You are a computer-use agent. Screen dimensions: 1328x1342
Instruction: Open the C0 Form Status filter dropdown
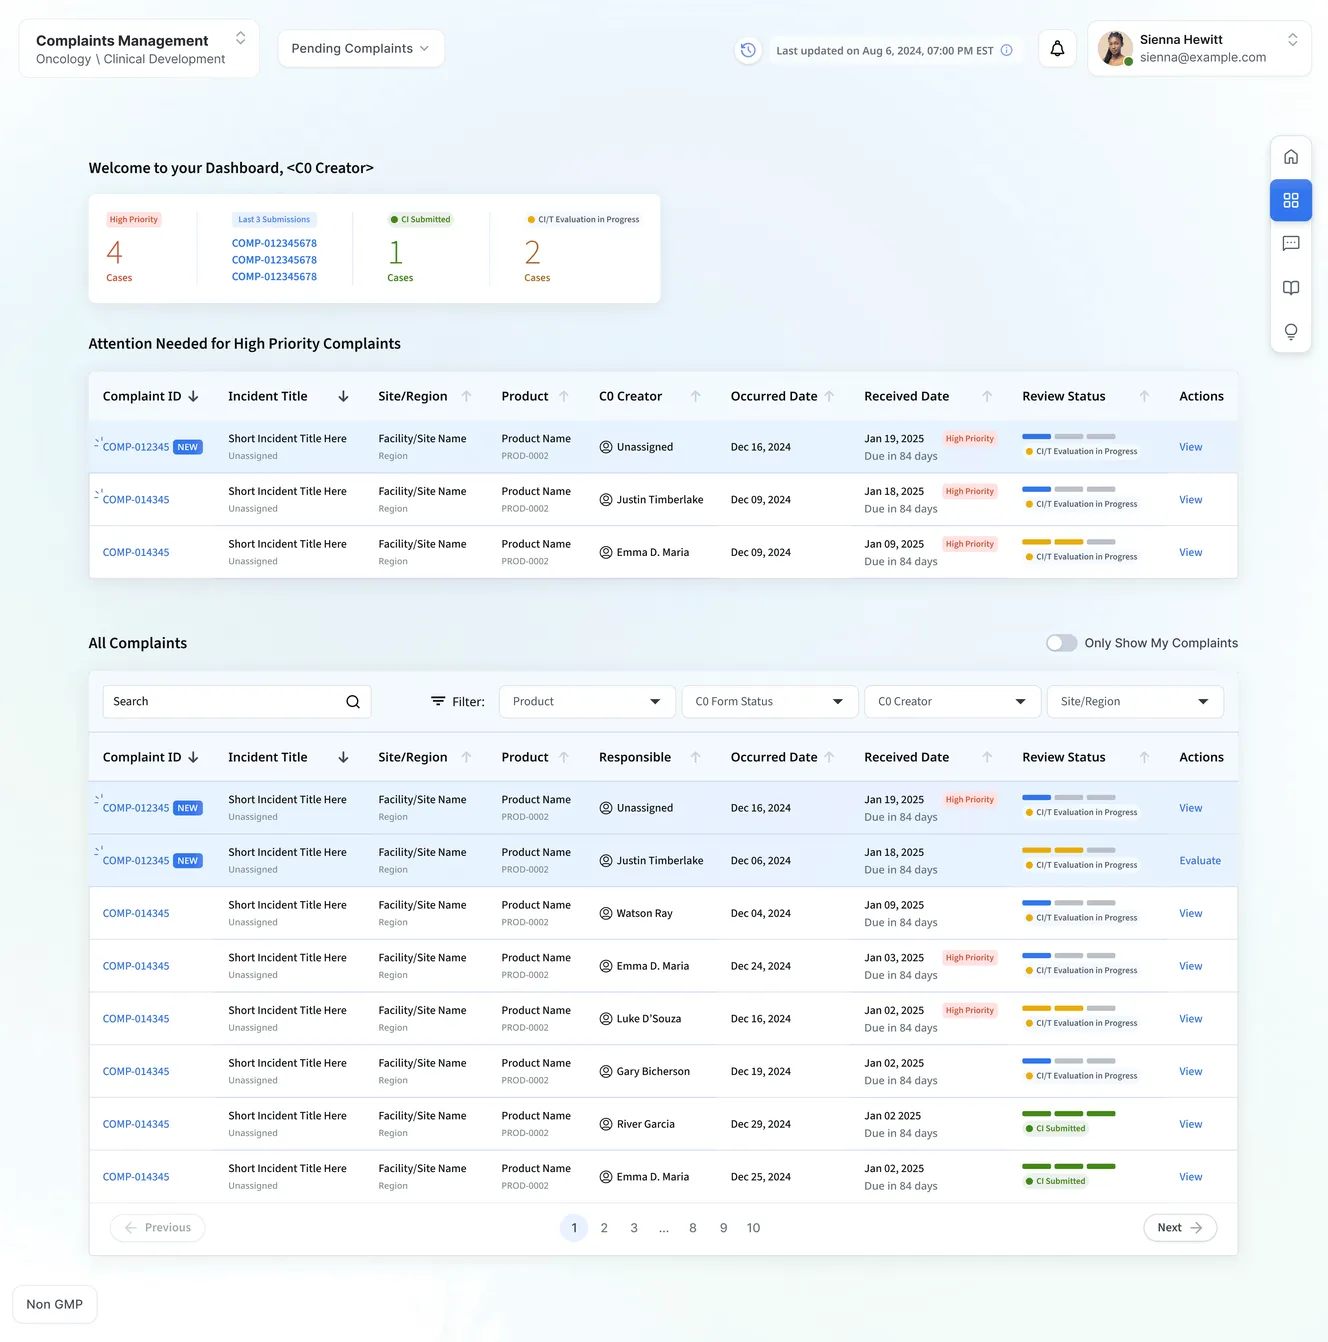770,702
